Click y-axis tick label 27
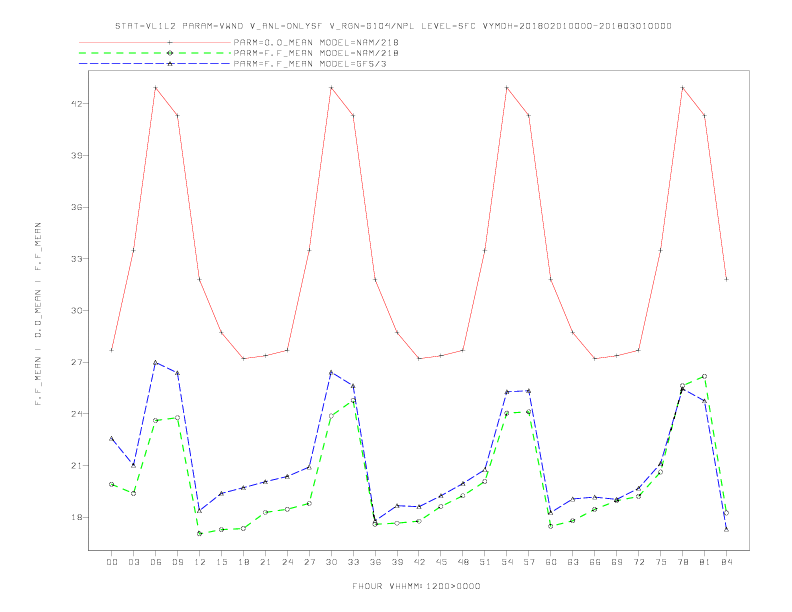Screen dimensions: 792x612 click(77, 362)
